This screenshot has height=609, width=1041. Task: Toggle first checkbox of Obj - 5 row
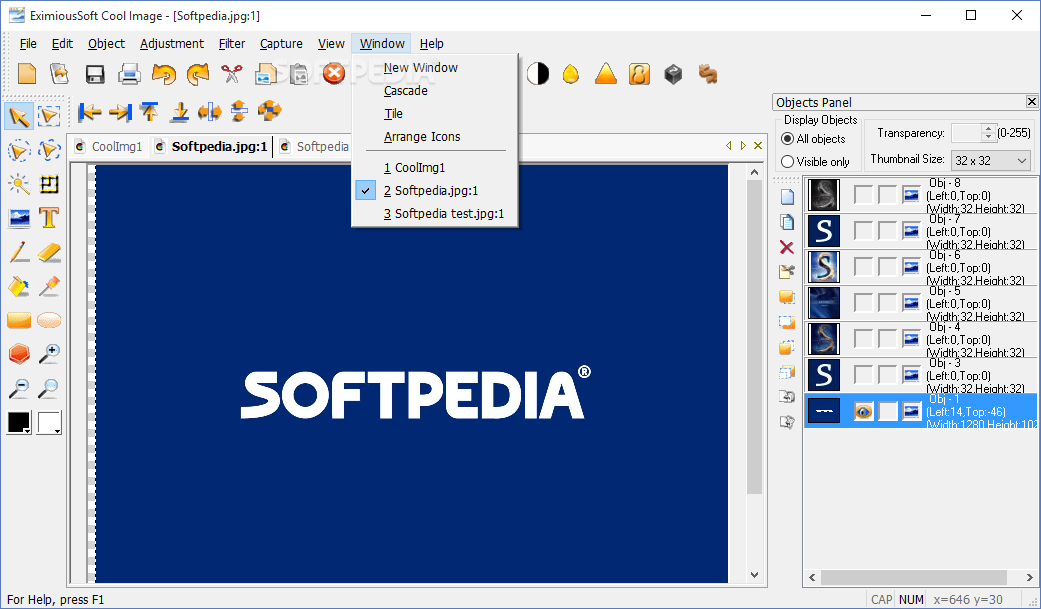click(x=863, y=303)
